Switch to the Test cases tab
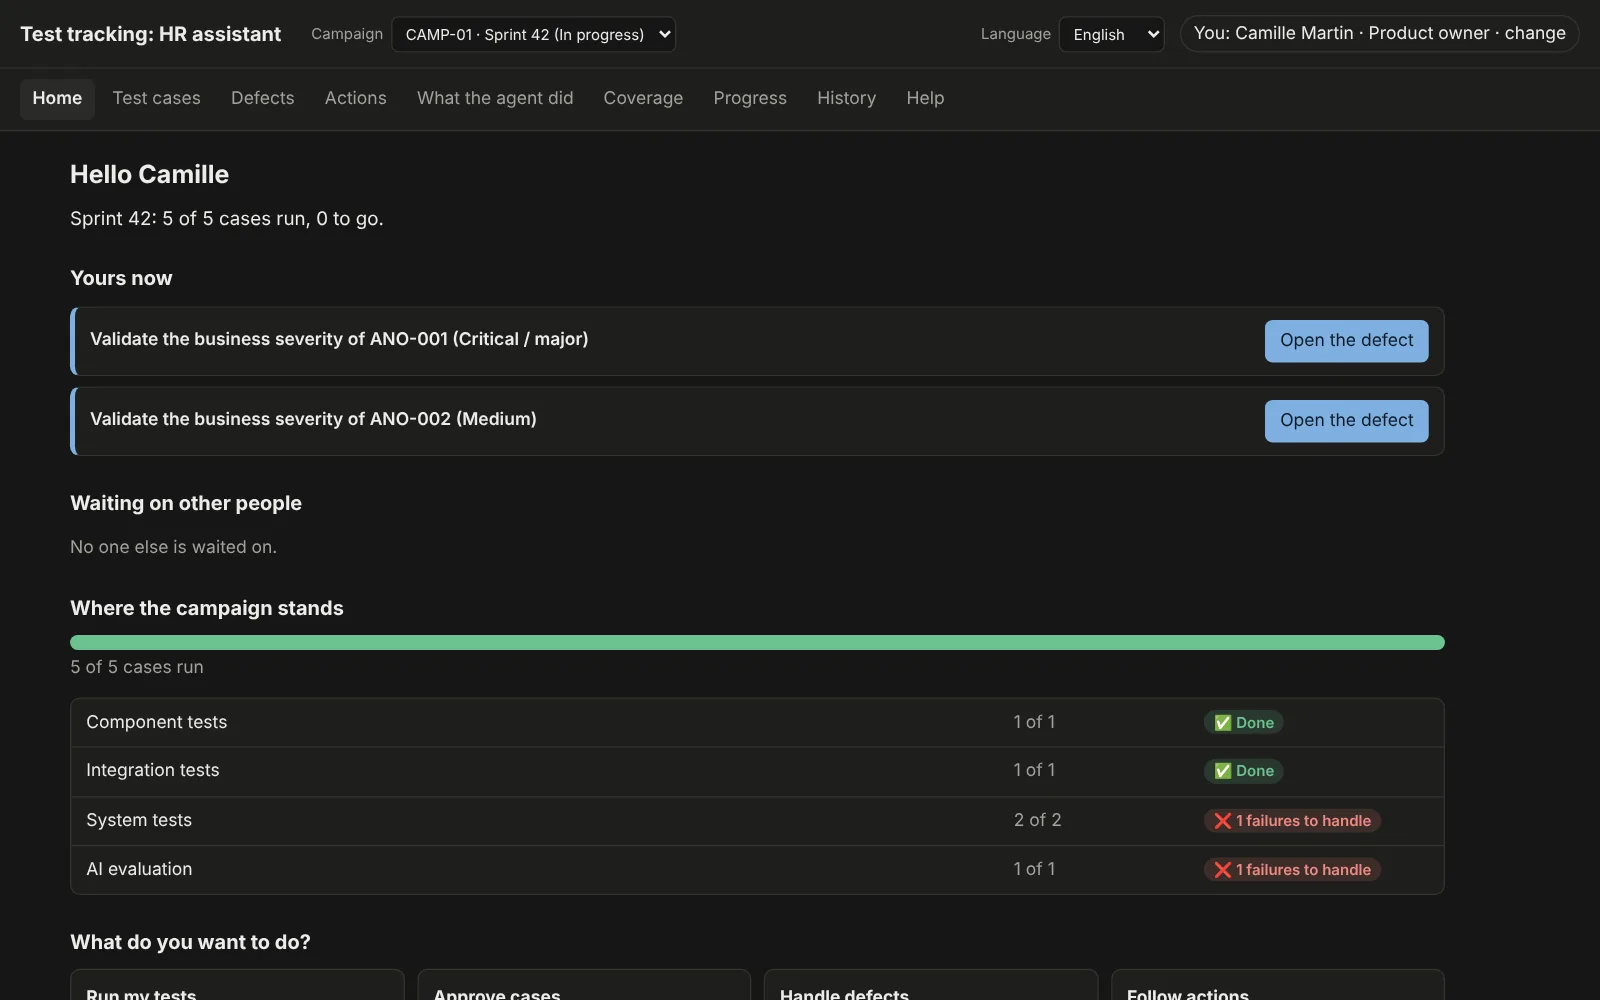 (156, 98)
